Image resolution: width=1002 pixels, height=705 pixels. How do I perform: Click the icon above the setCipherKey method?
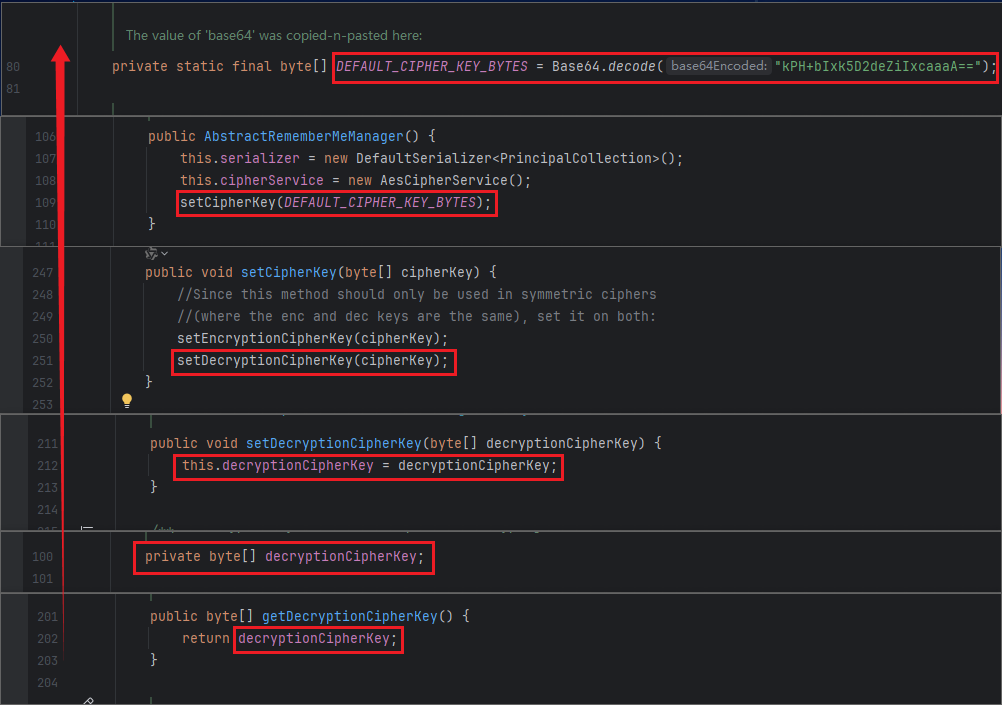click(151, 254)
